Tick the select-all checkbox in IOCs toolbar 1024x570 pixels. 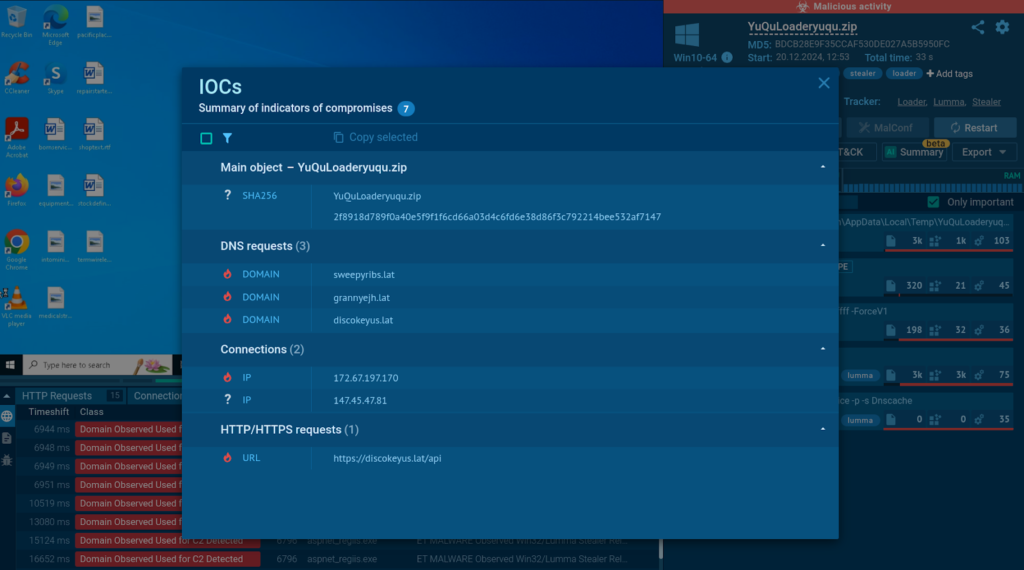tap(206, 138)
